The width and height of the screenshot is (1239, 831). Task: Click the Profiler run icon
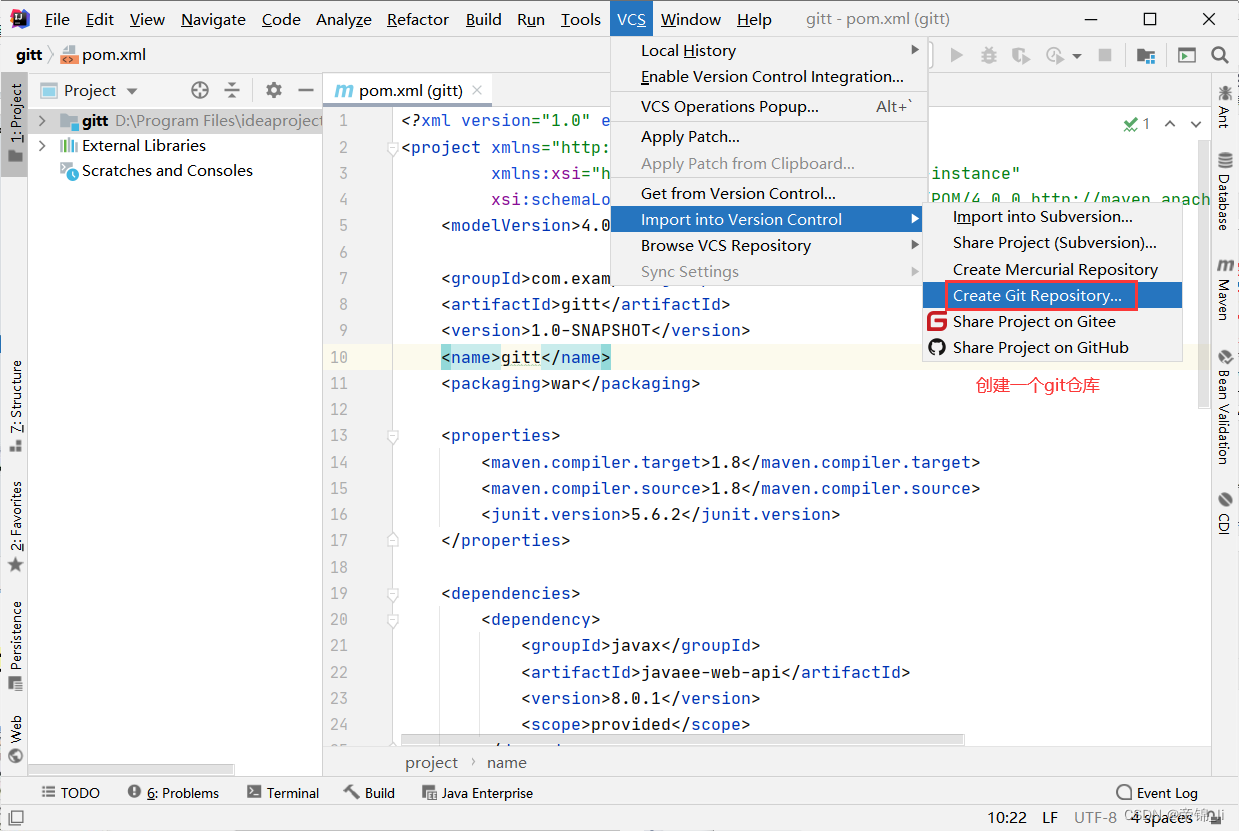coord(1054,56)
